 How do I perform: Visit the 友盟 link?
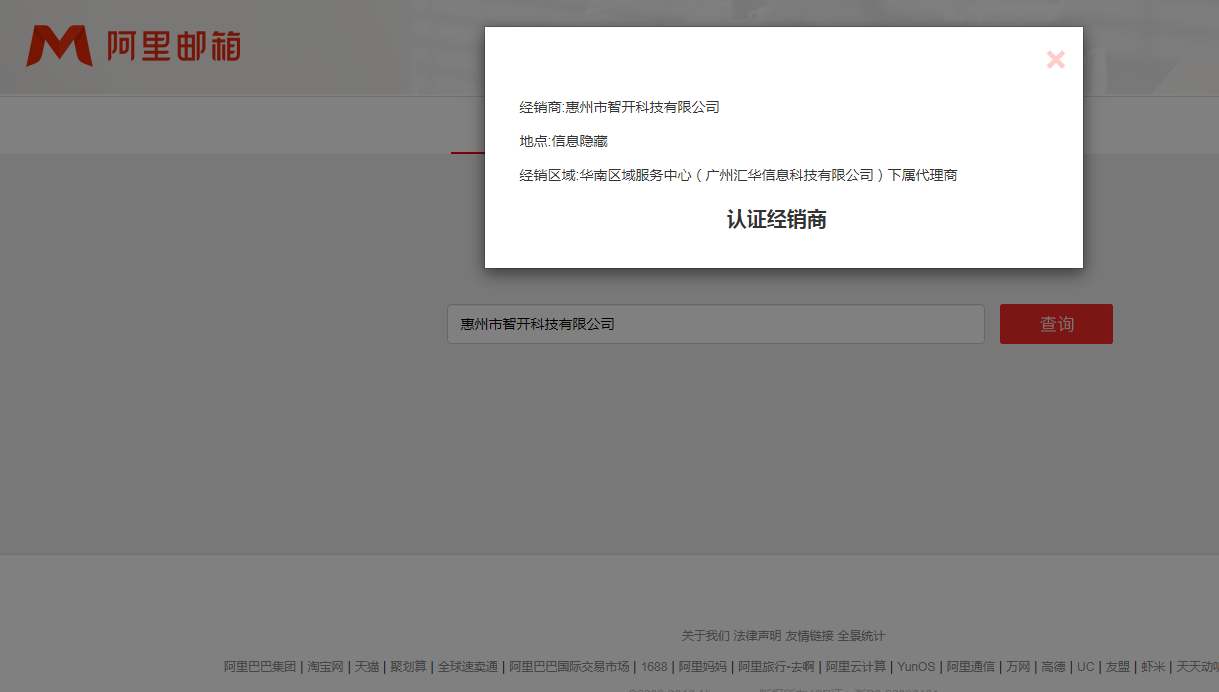[1118, 667]
